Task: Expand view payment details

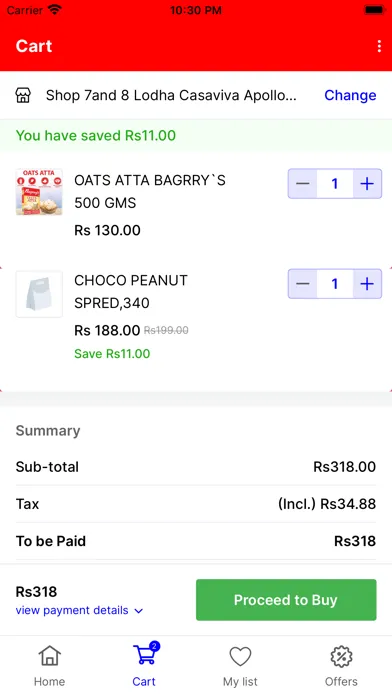Action: point(72,610)
